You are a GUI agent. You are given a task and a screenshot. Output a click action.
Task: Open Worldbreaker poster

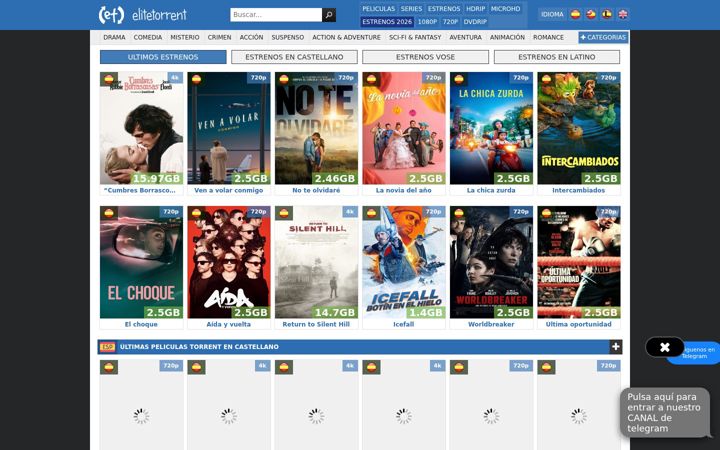click(x=491, y=262)
